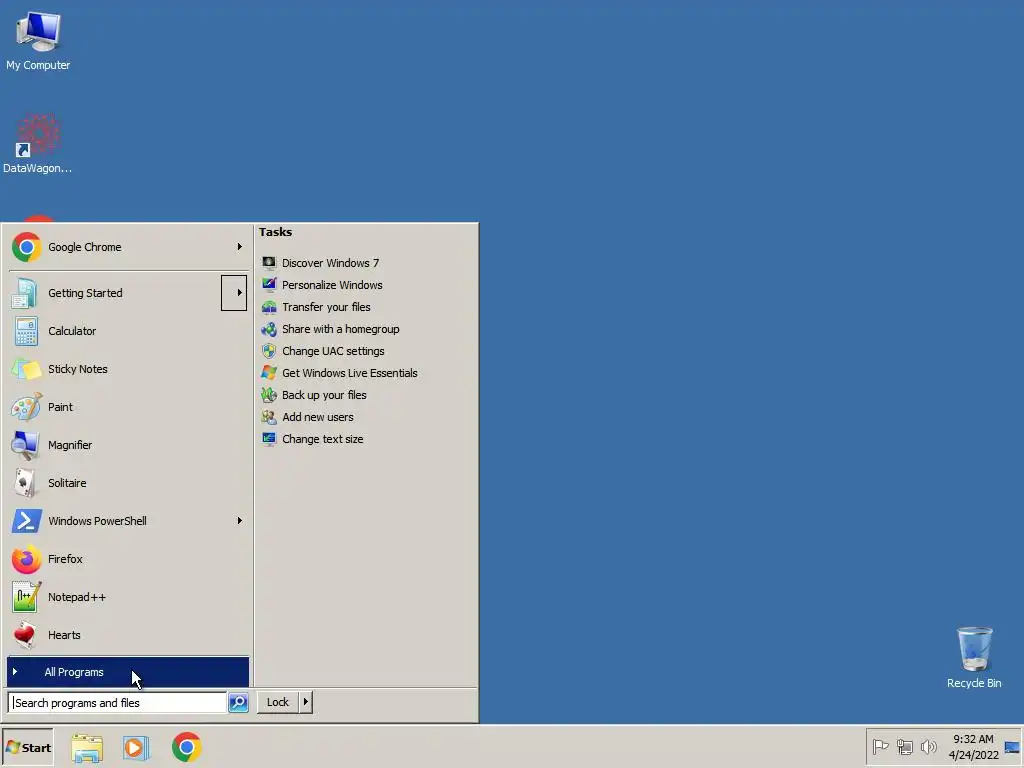Viewport: 1024px width, 768px height.
Task: Expand Windows PowerShell submenu arrow
Action: coord(240,521)
